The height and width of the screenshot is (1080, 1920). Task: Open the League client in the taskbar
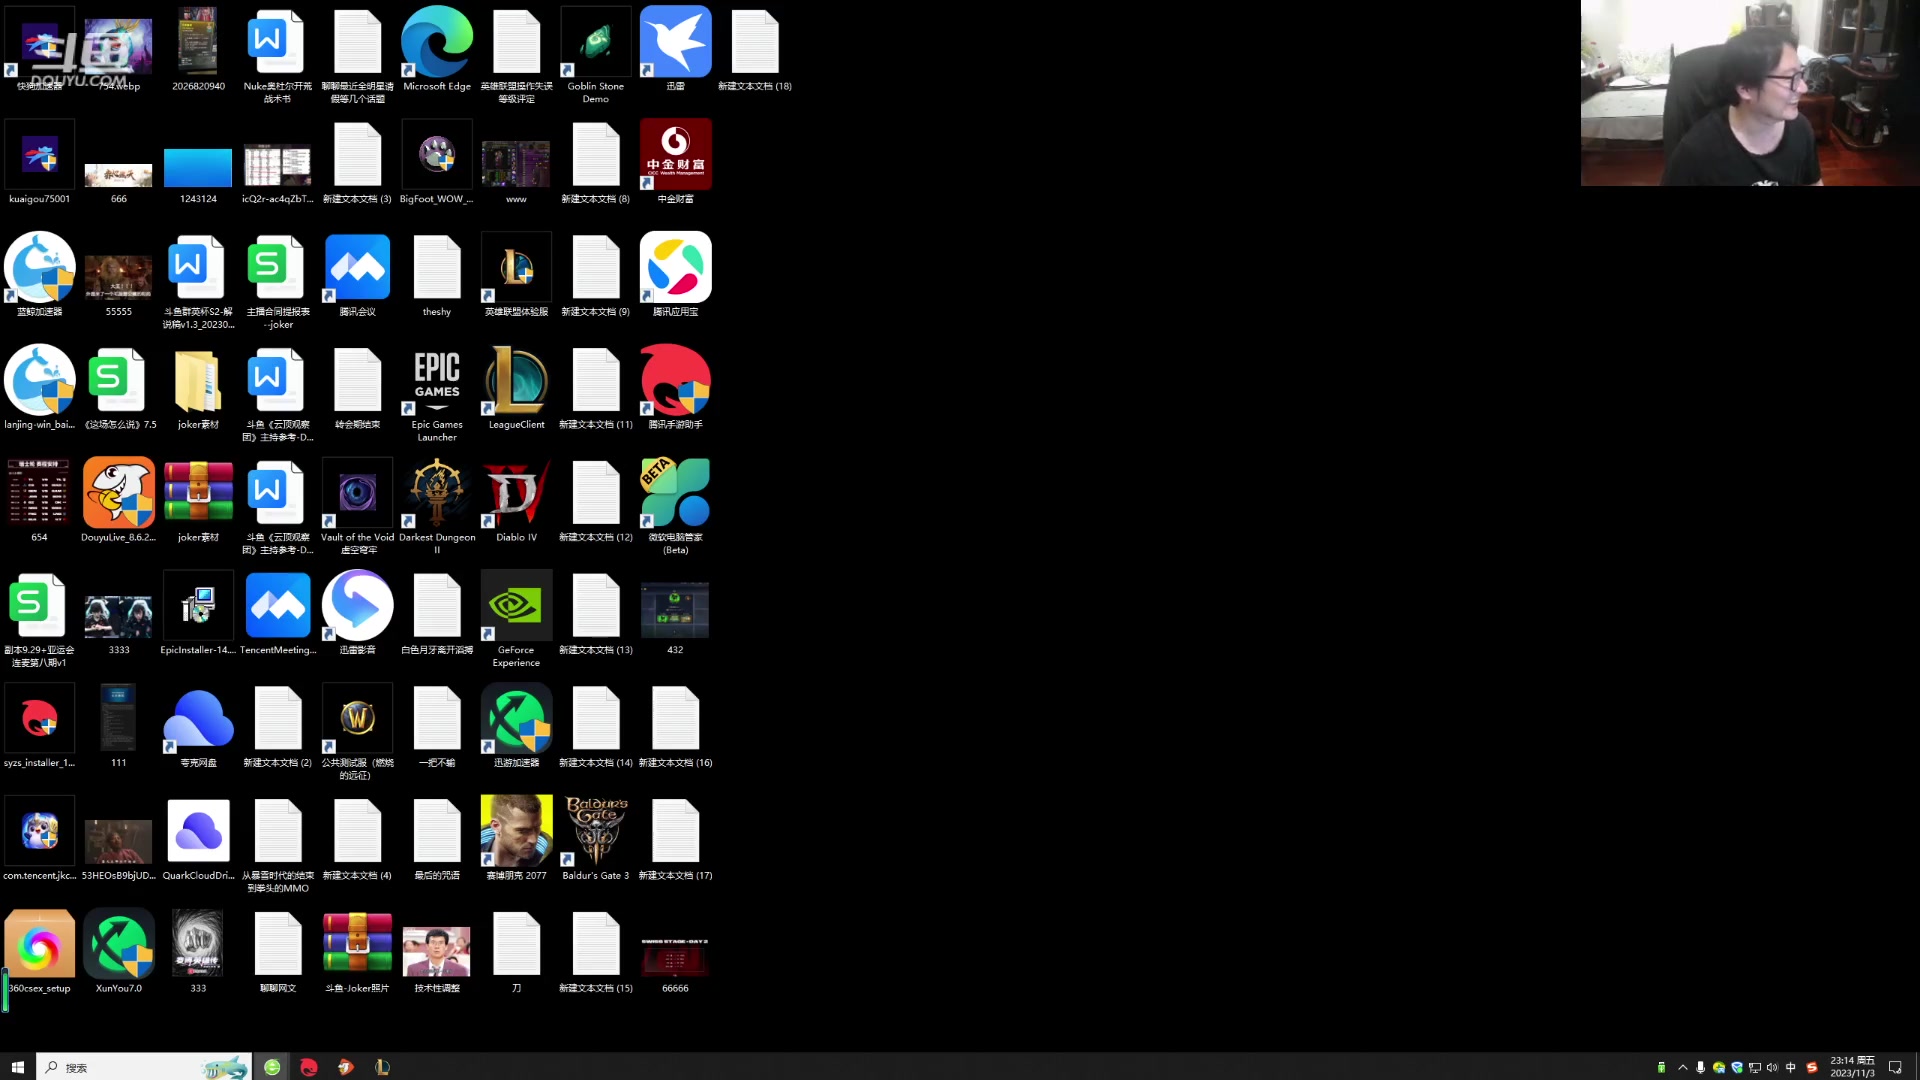pyautogui.click(x=382, y=1067)
